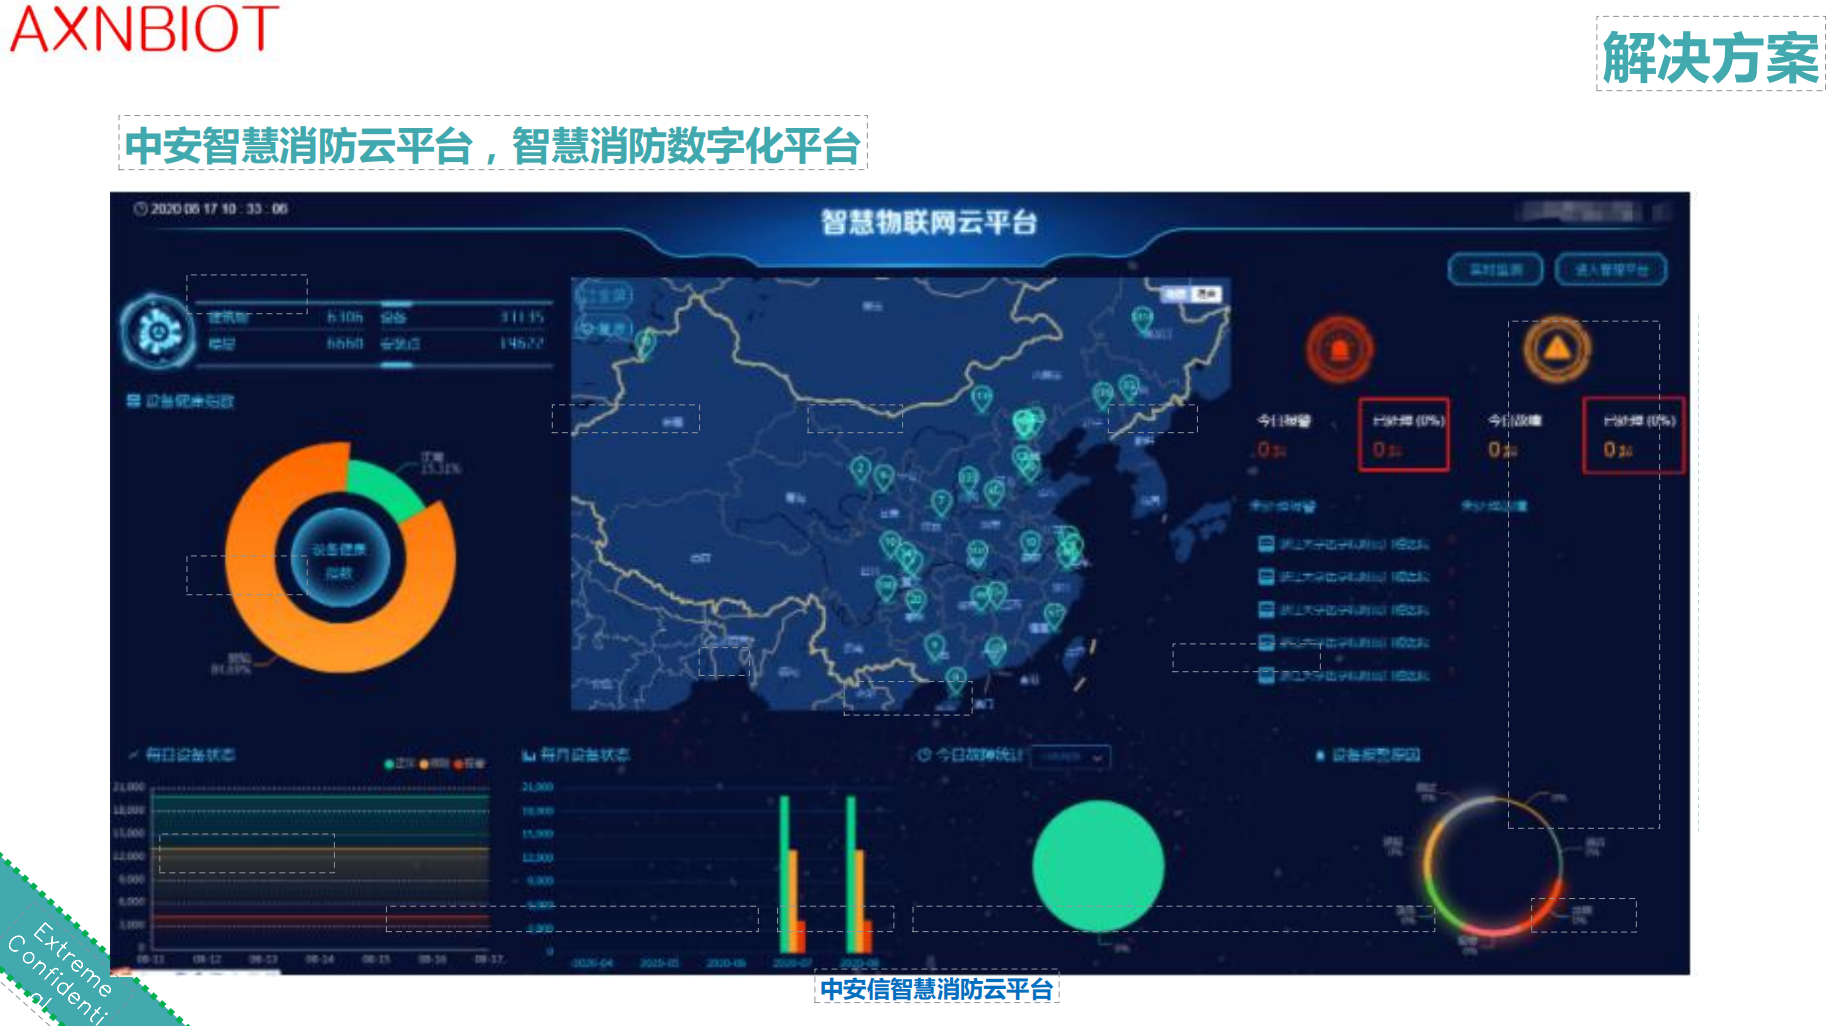Click the 今日故障 count label
1832x1026 pixels.
[1514, 421]
